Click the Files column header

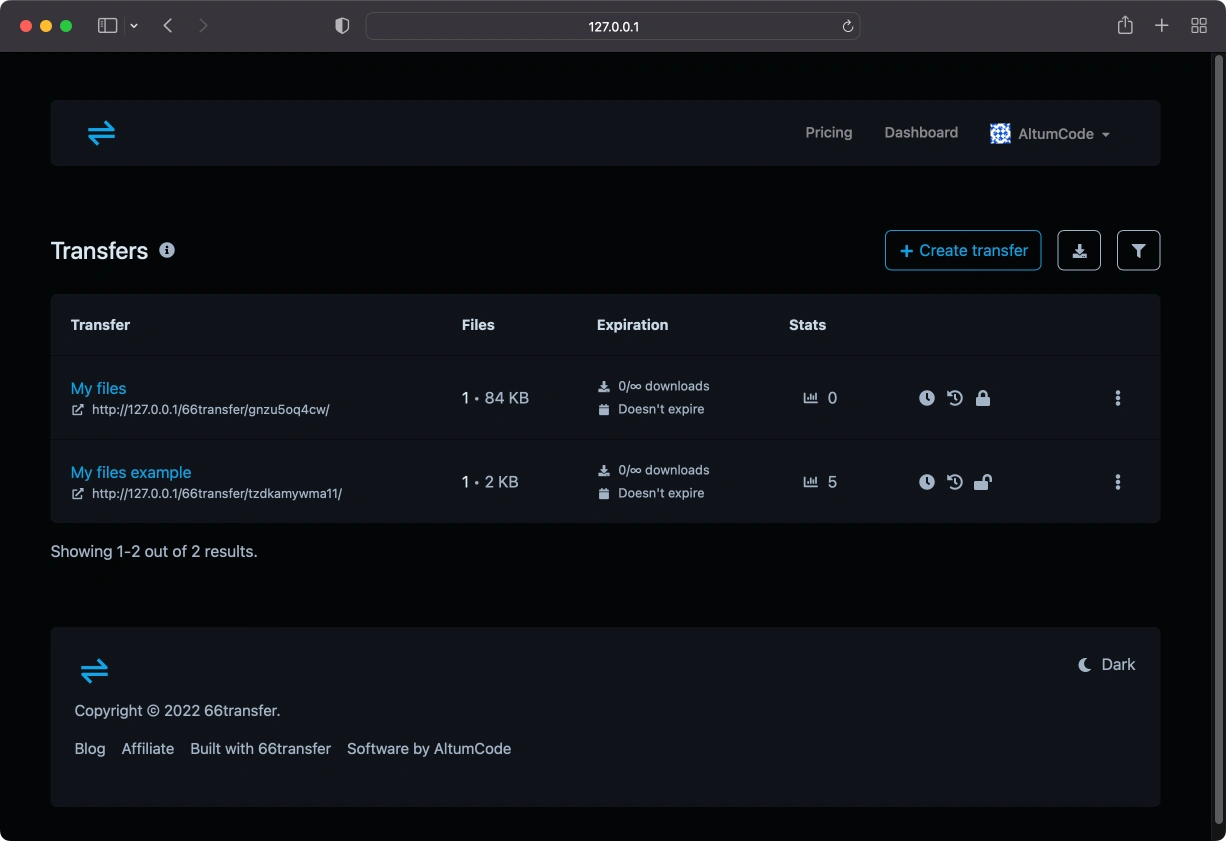click(478, 325)
